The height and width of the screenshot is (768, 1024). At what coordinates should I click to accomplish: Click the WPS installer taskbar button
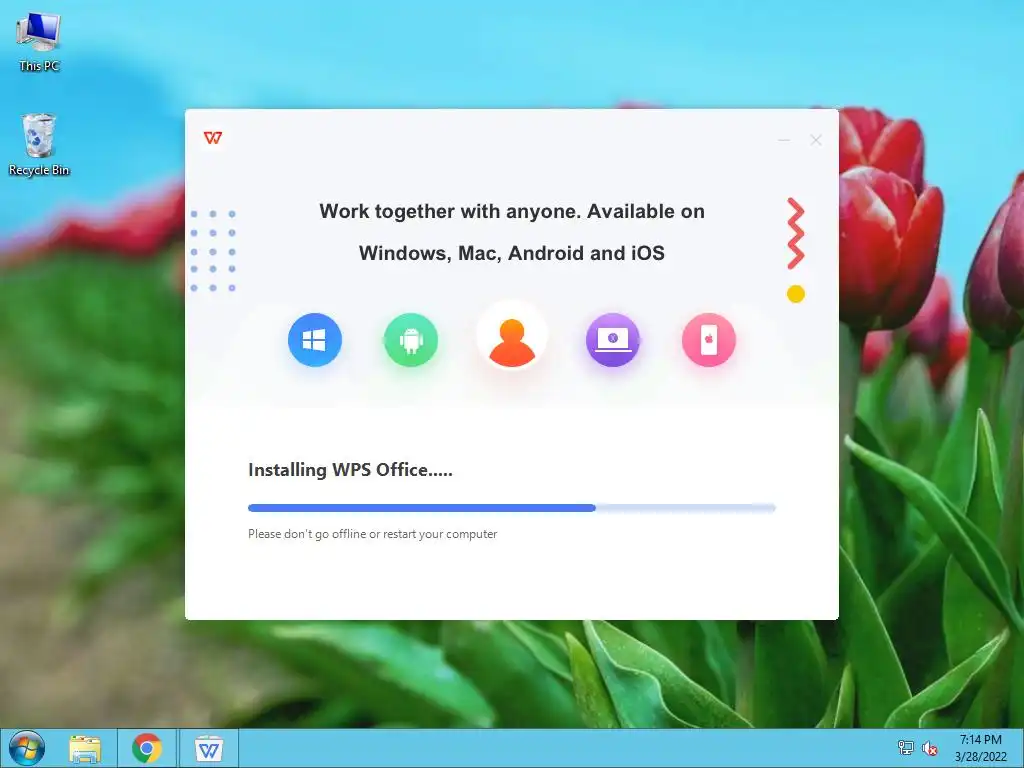click(209, 748)
